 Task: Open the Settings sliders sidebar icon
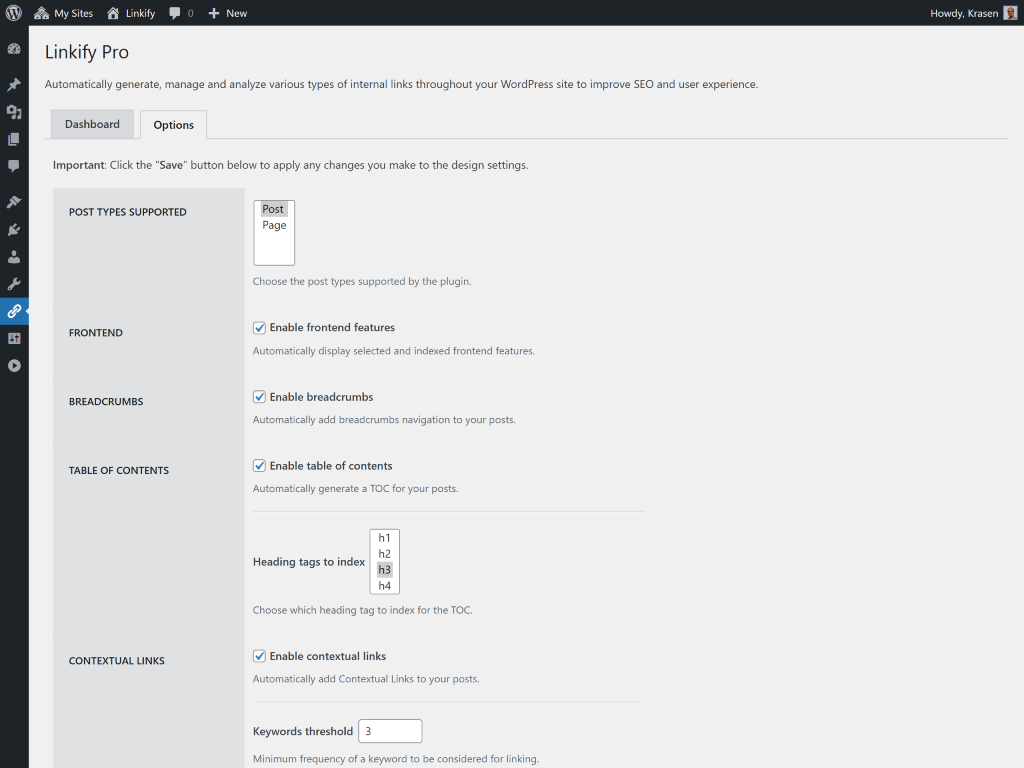pyautogui.click(x=14, y=338)
